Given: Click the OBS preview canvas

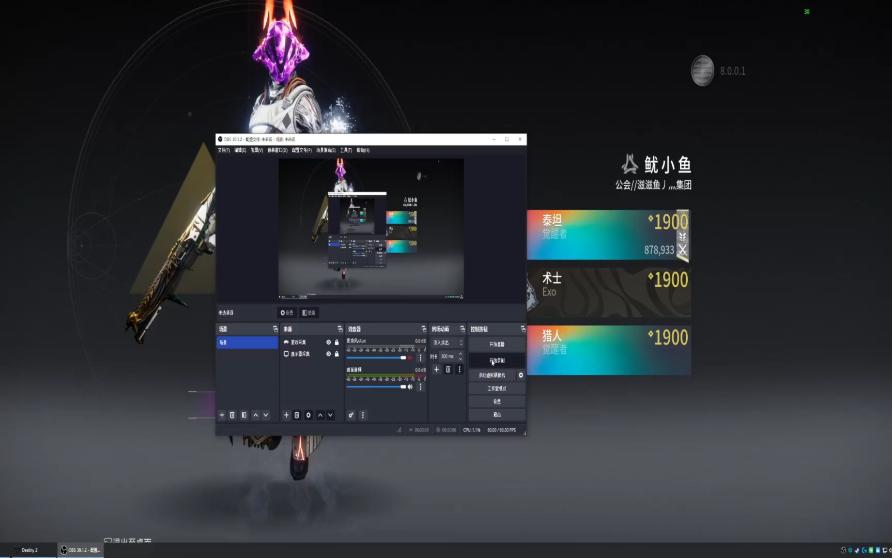Looking at the screenshot, I should coord(371,229).
